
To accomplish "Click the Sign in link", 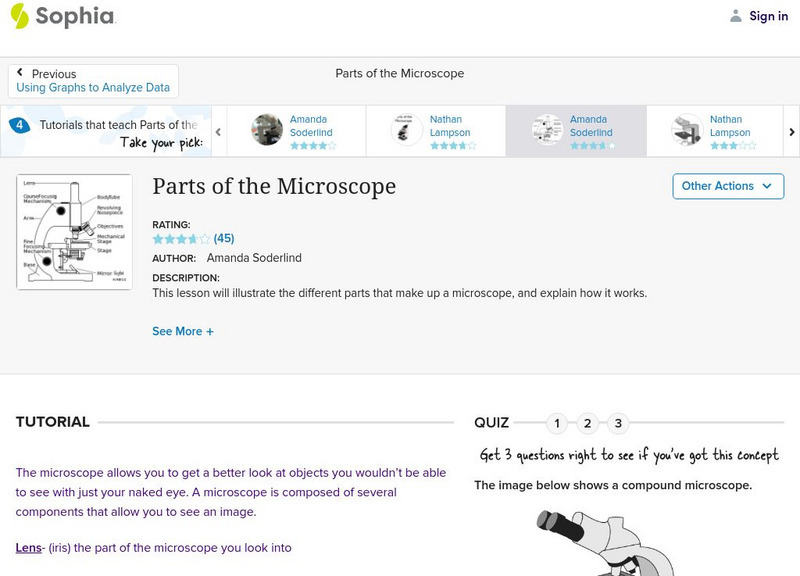I will click(x=768, y=16).
